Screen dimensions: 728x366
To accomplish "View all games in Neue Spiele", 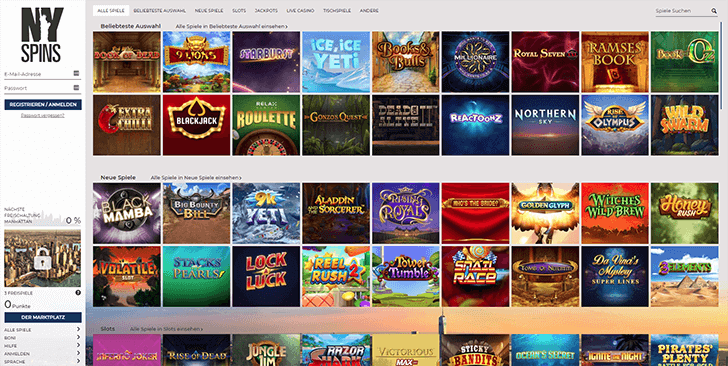I will point(196,177).
